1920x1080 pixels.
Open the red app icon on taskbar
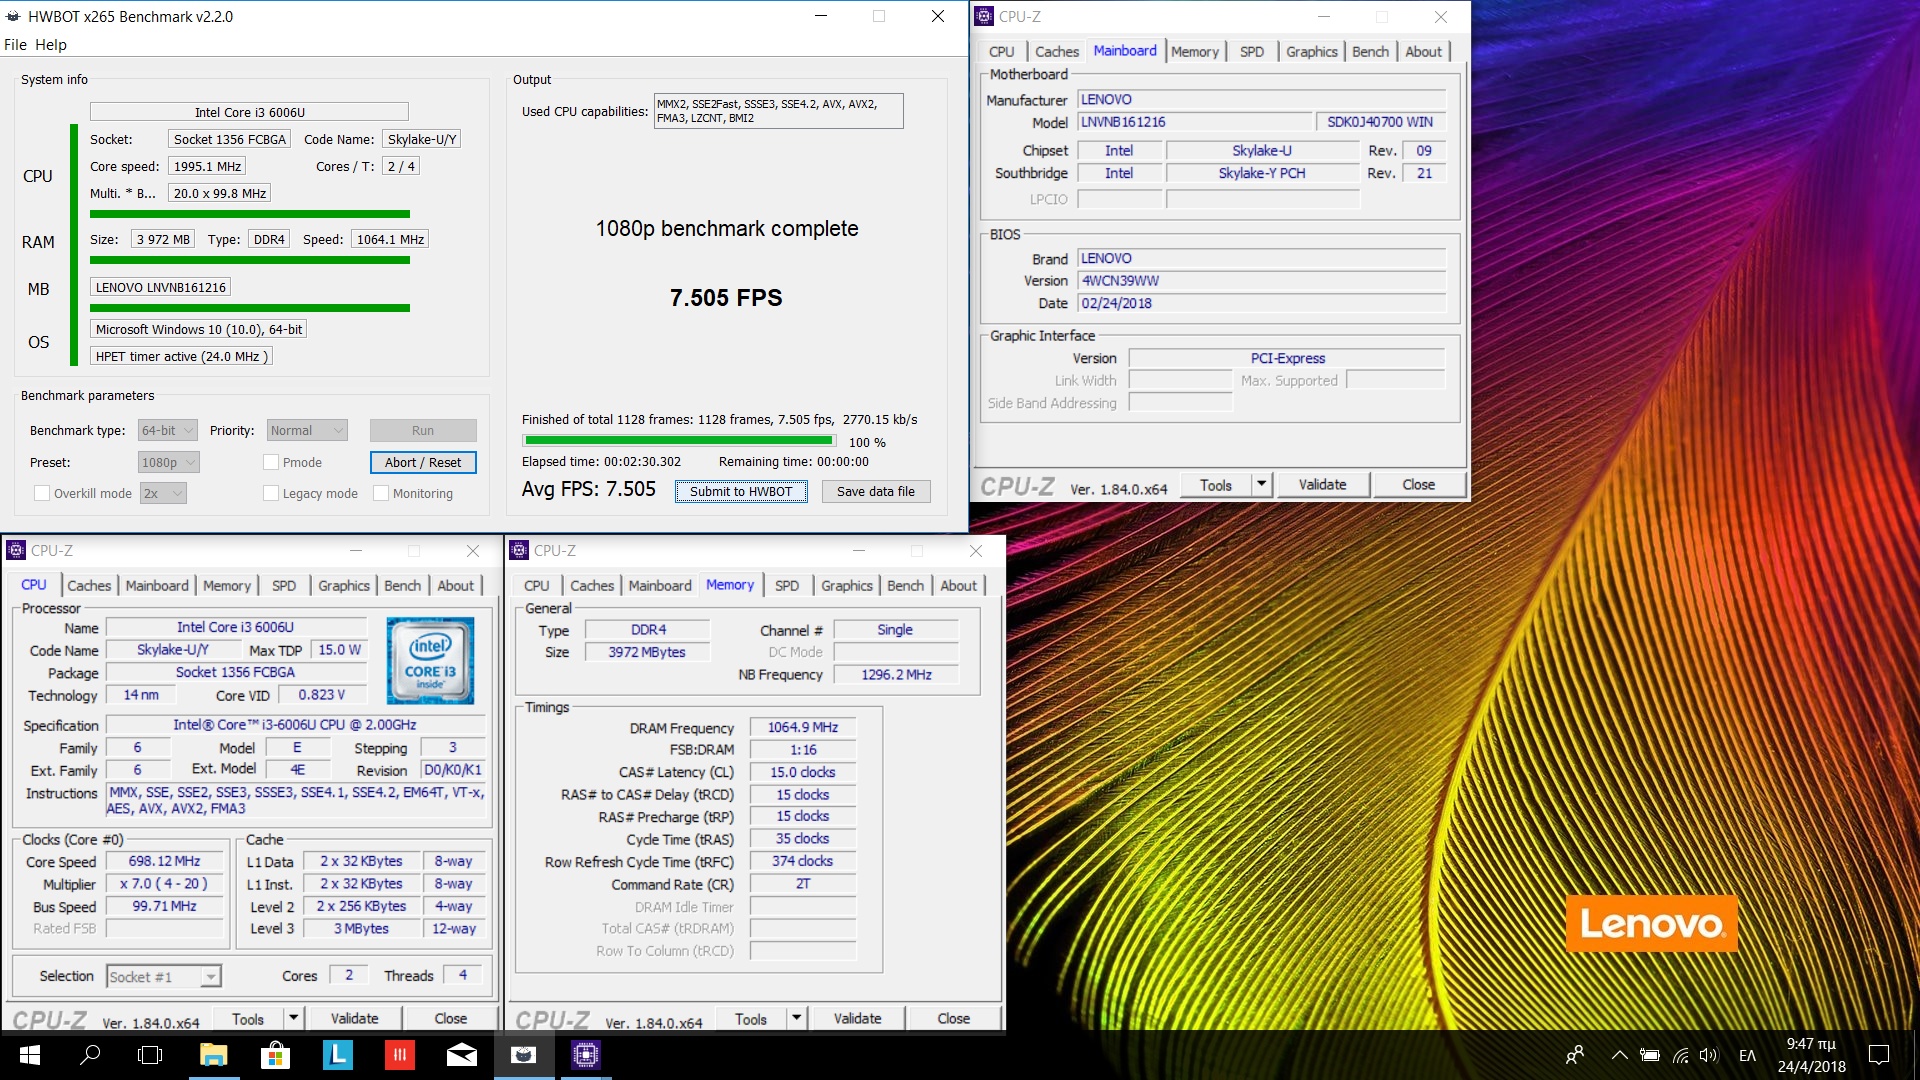pyautogui.click(x=399, y=1055)
